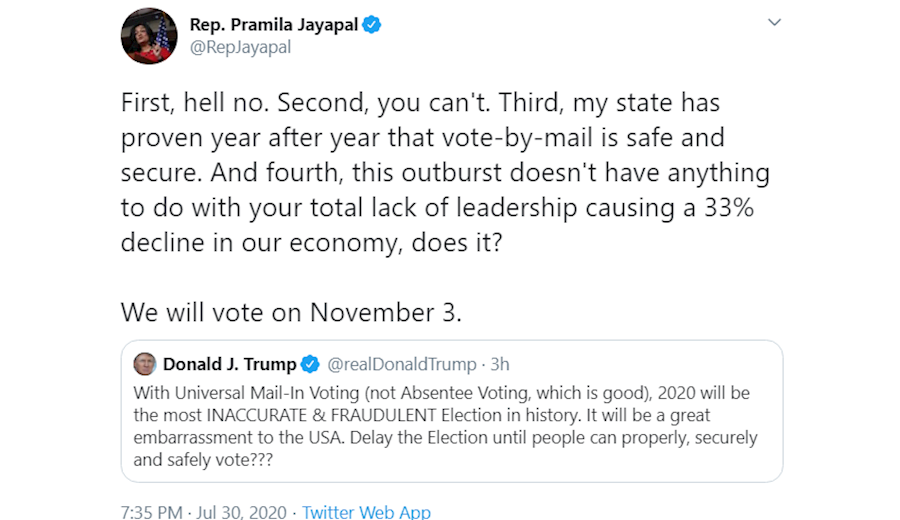
Task: Open the Rep. Pramila Jayapal display name
Action: 273,26
